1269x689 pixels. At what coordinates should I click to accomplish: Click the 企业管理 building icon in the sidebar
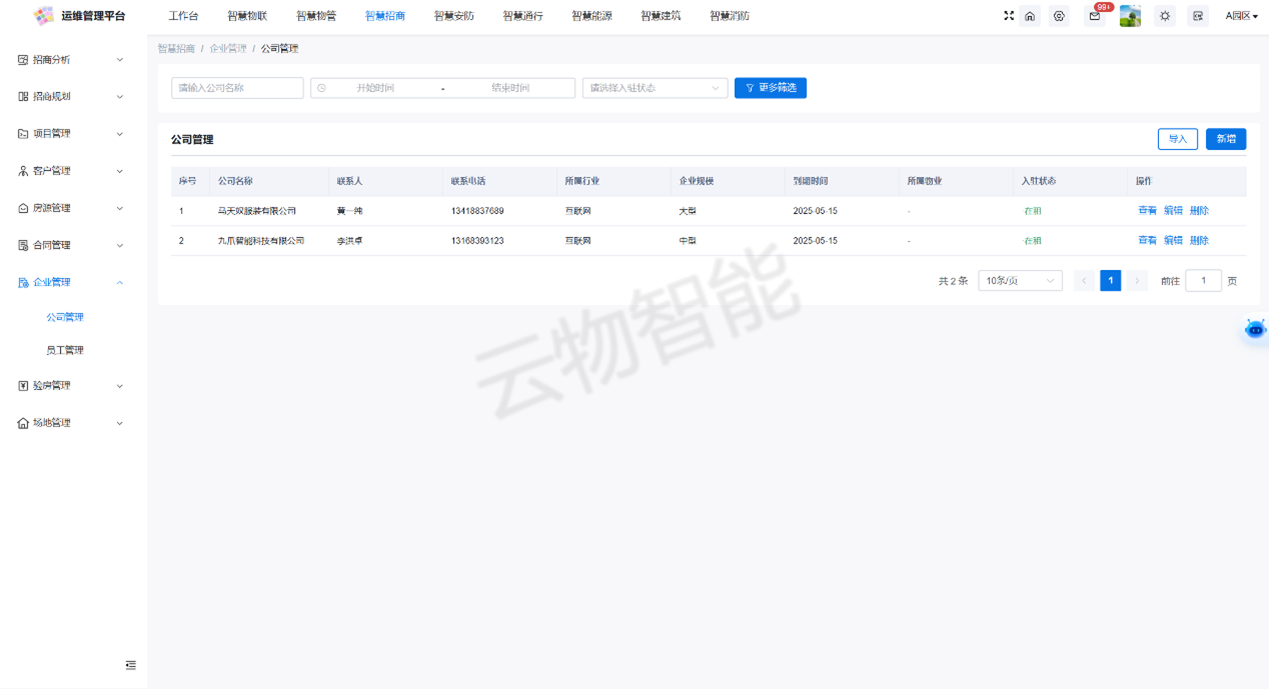[x=23, y=283]
